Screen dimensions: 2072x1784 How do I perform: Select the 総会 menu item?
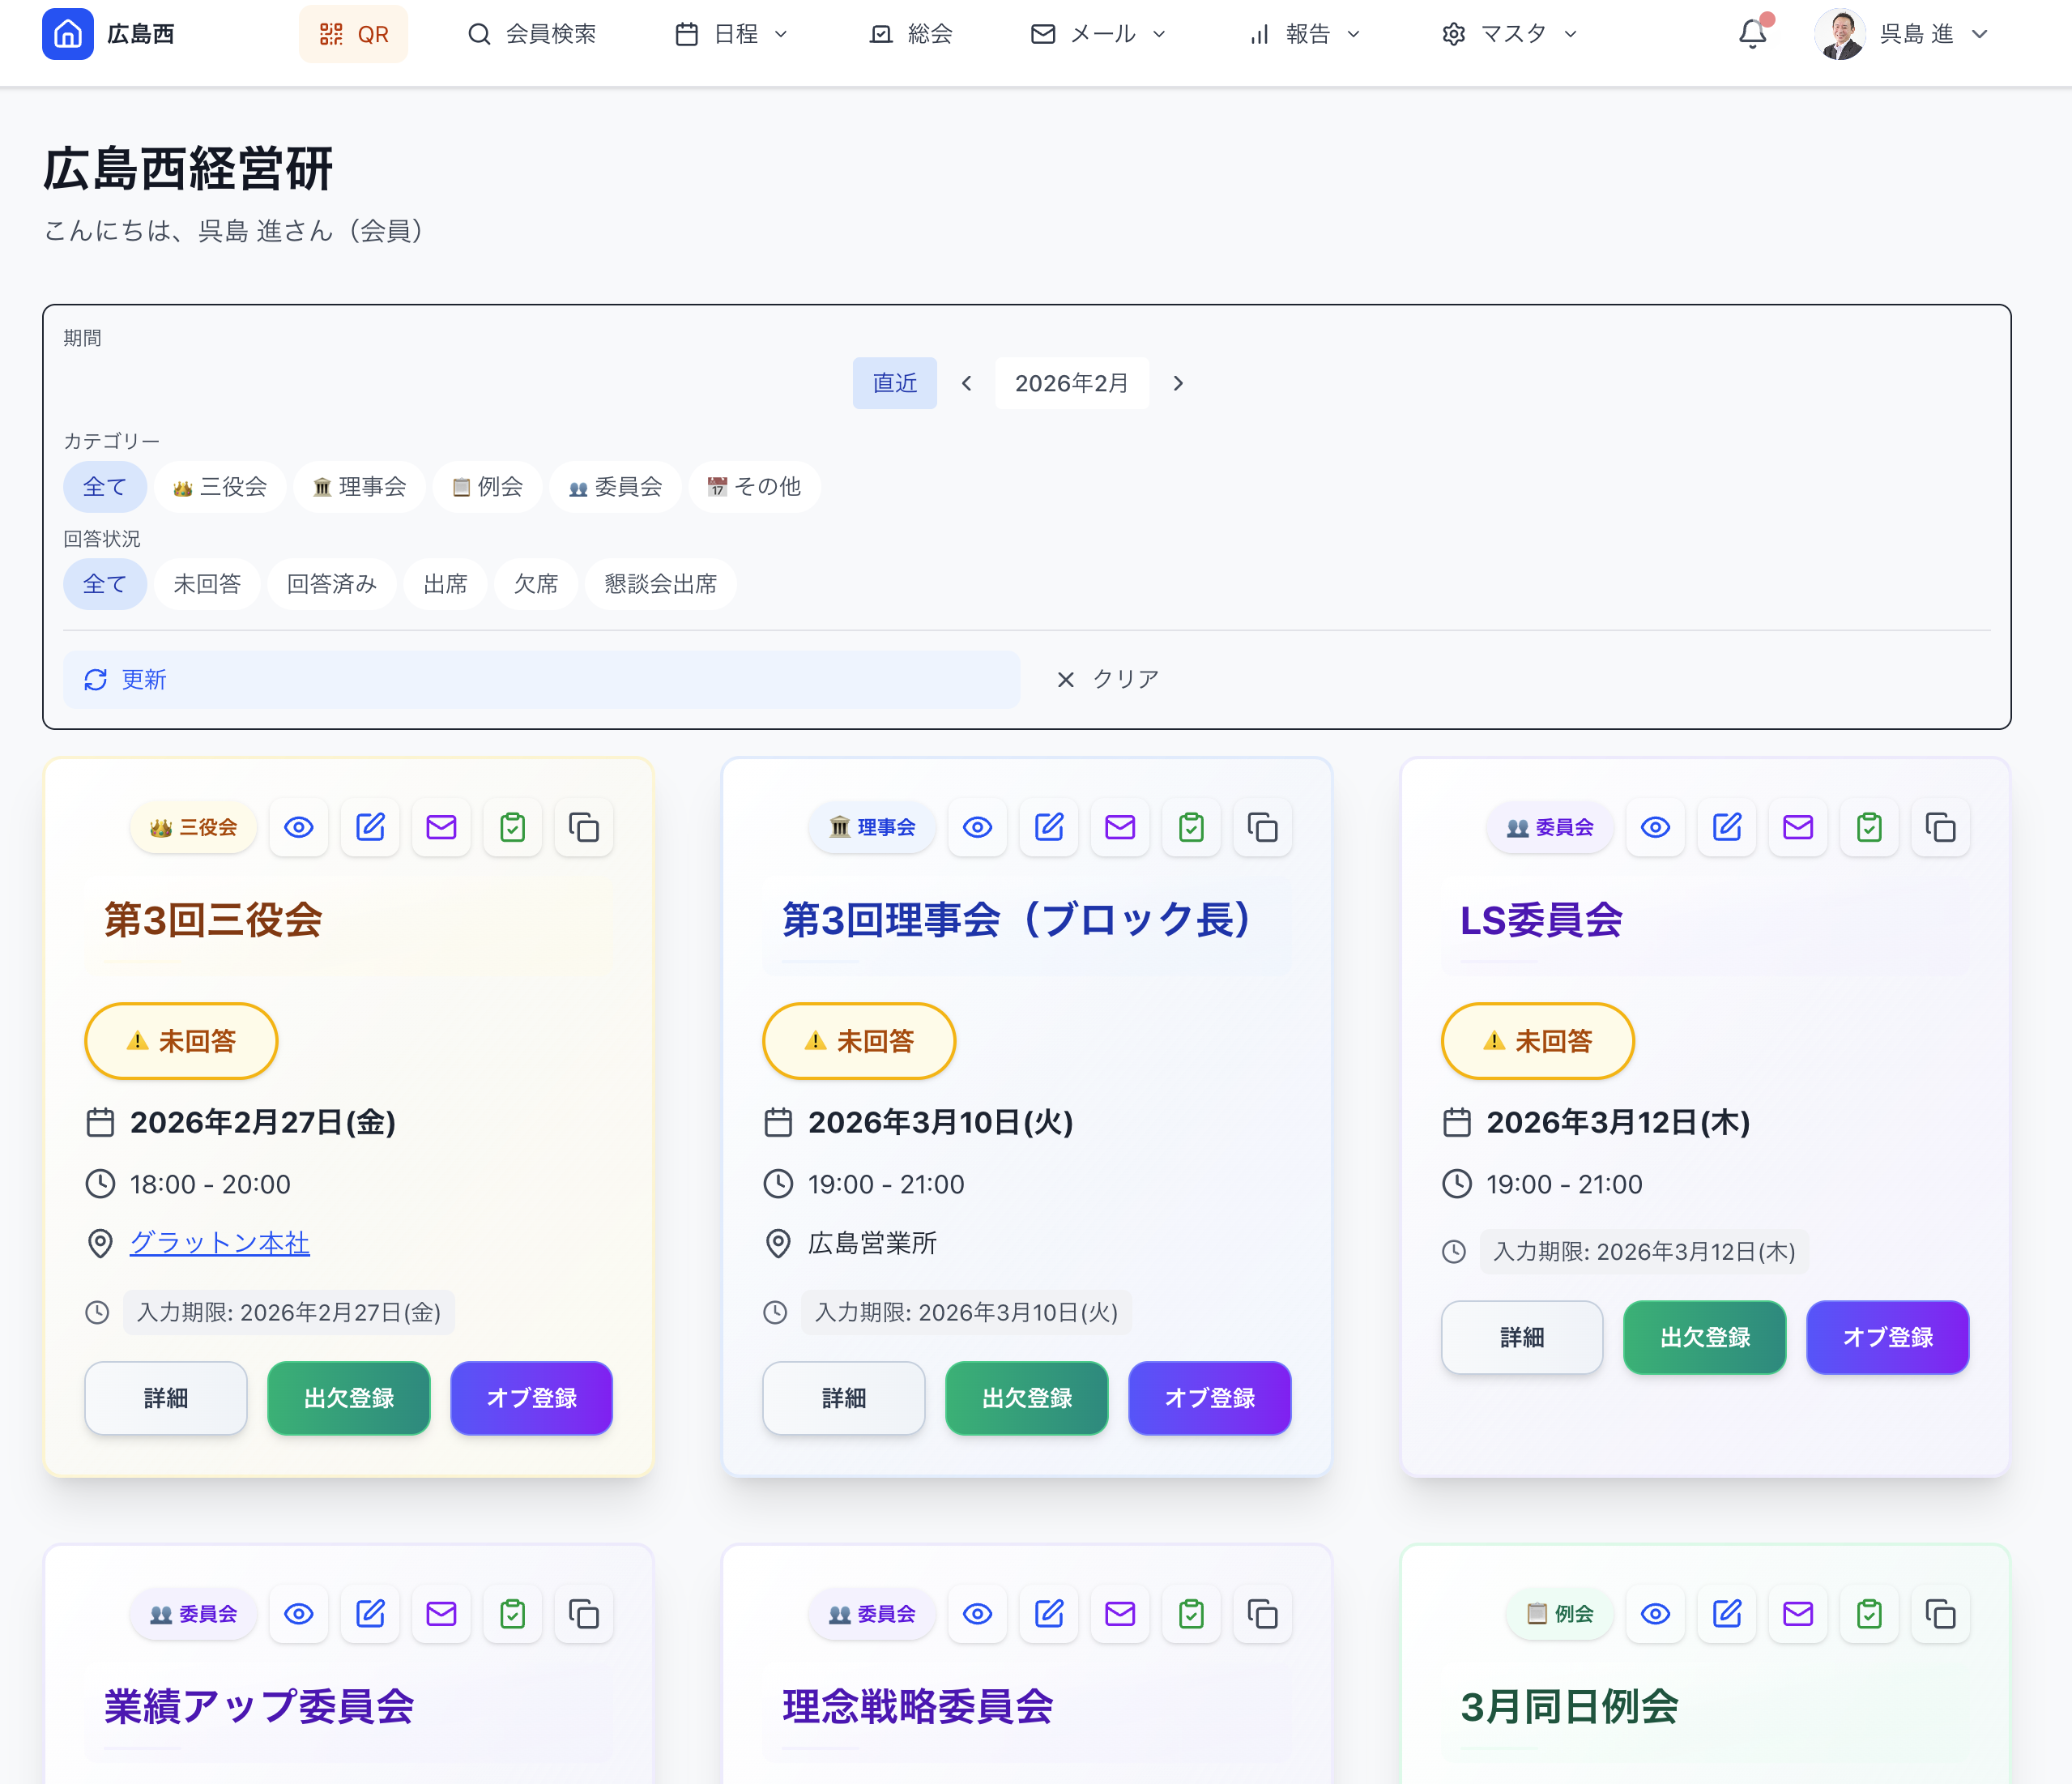[x=911, y=33]
